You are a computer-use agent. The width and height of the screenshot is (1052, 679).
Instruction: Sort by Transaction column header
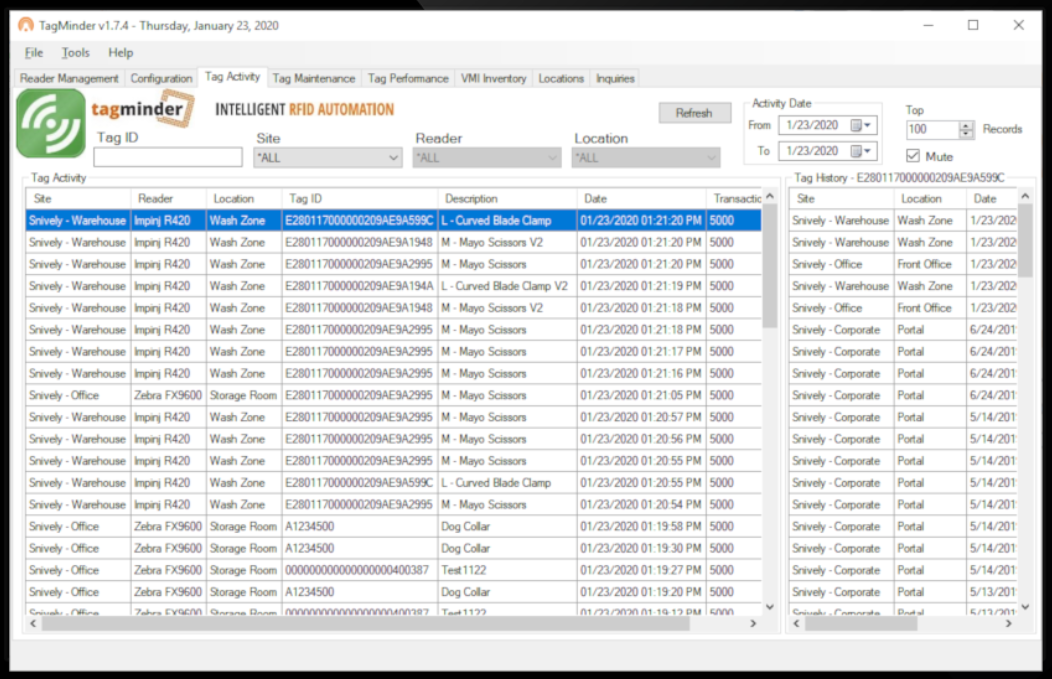coord(735,199)
